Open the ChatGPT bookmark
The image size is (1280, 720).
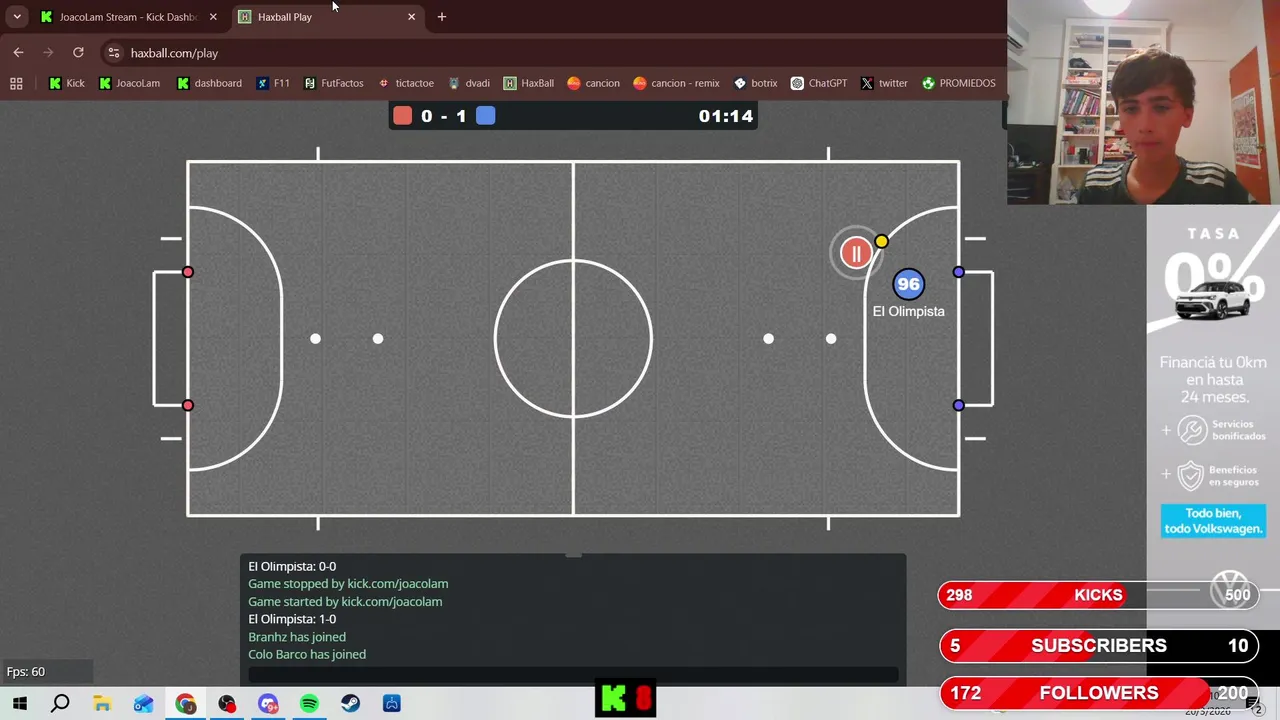point(818,83)
